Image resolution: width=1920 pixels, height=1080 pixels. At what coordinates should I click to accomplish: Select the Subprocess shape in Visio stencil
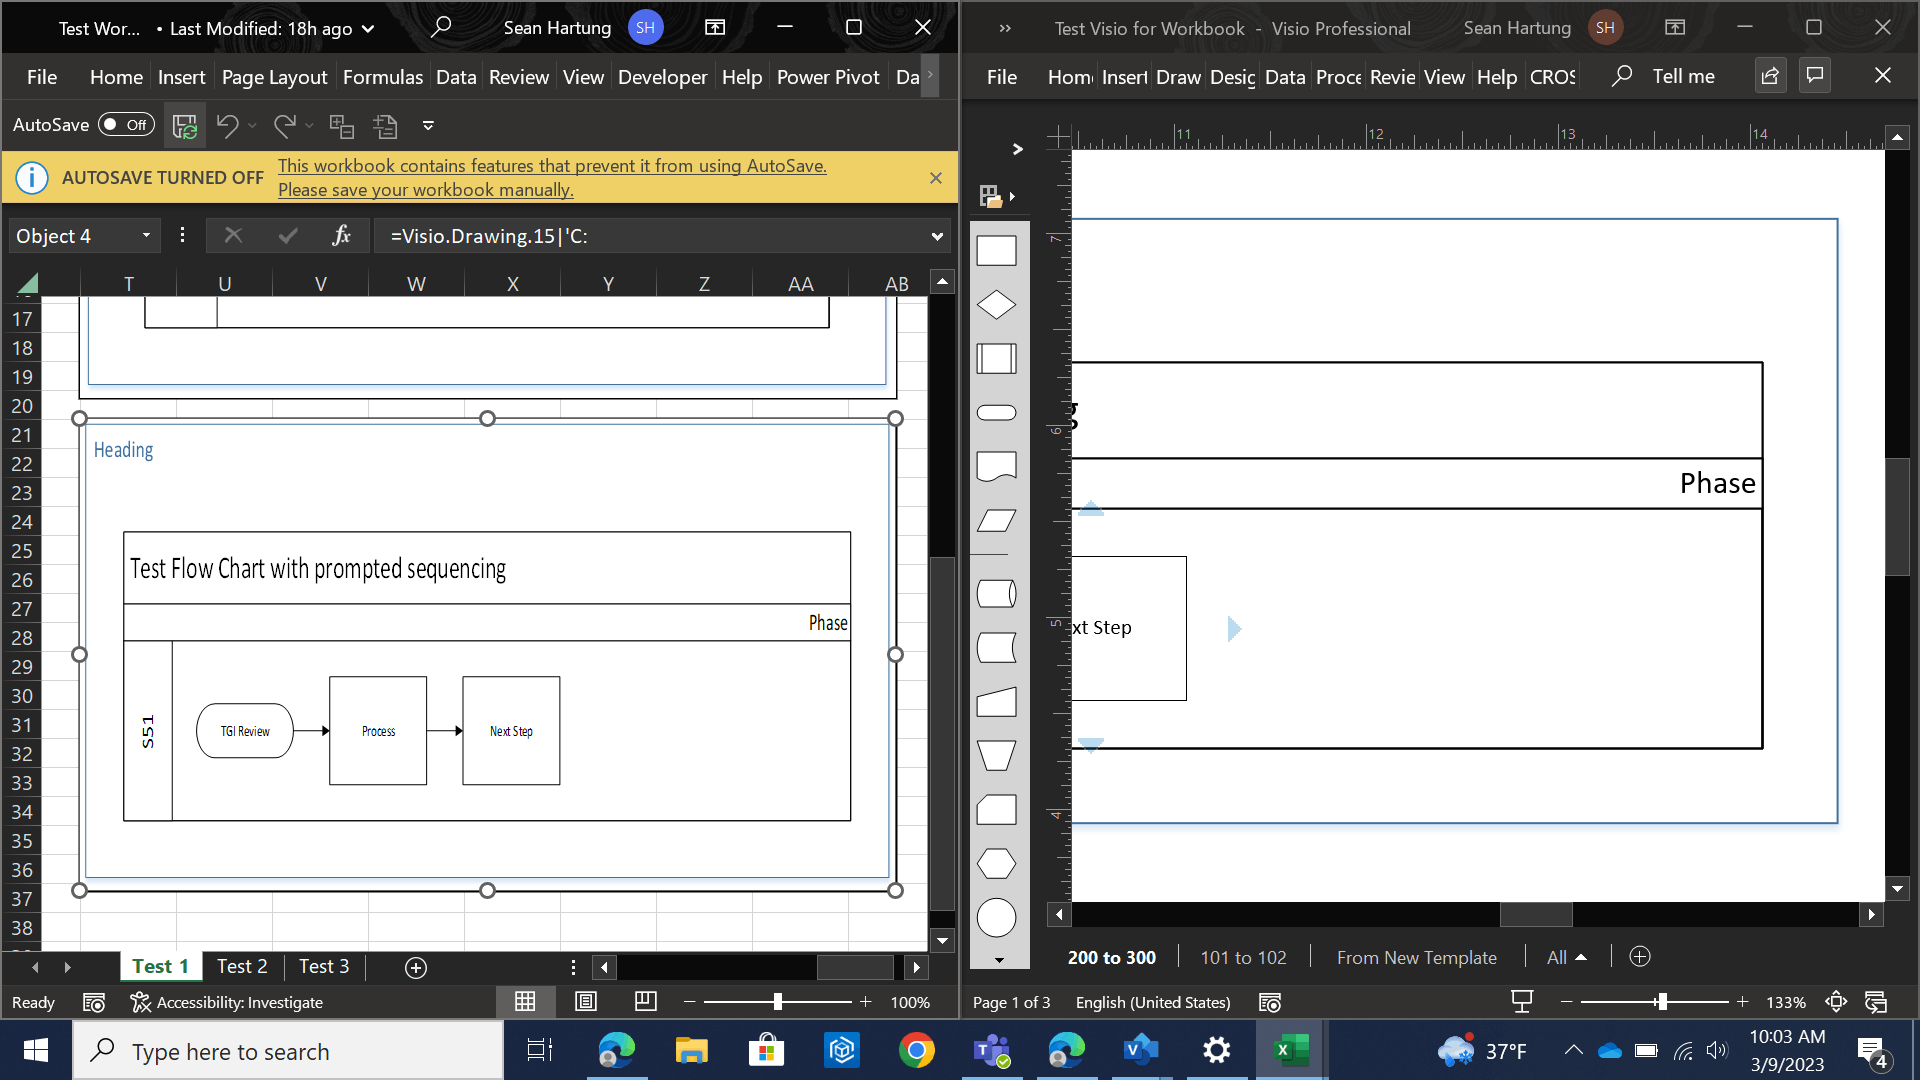[x=996, y=359]
